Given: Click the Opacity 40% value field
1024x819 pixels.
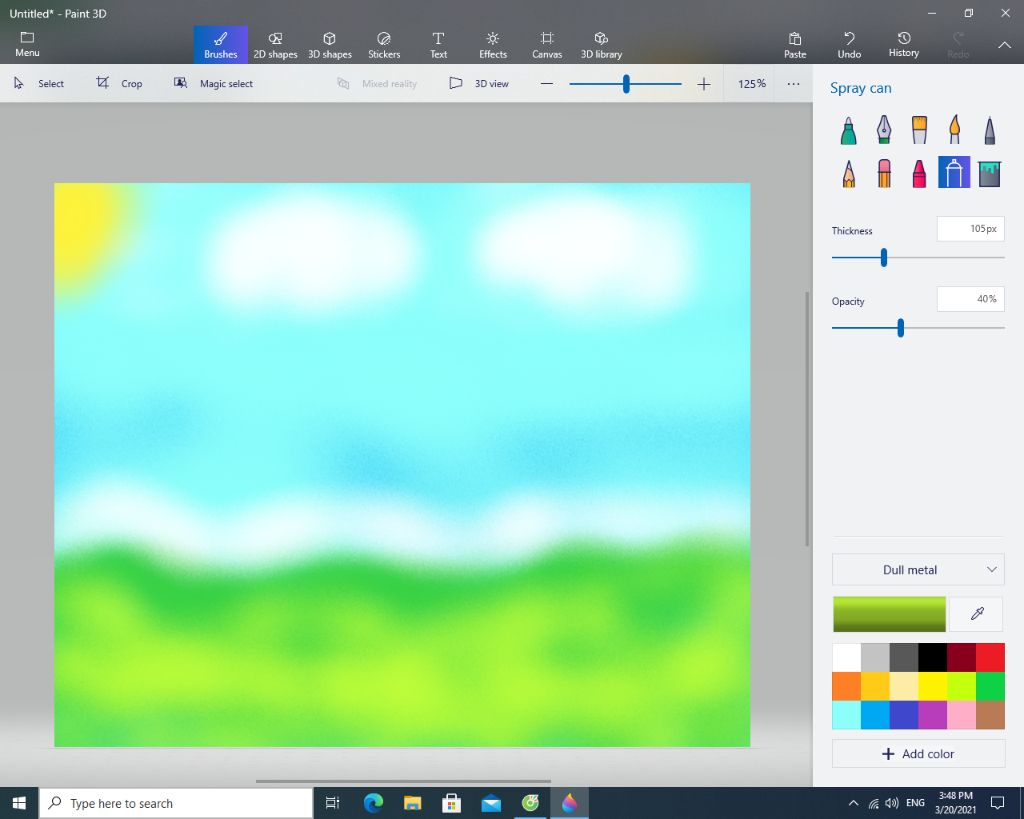Looking at the screenshot, I should (x=970, y=299).
